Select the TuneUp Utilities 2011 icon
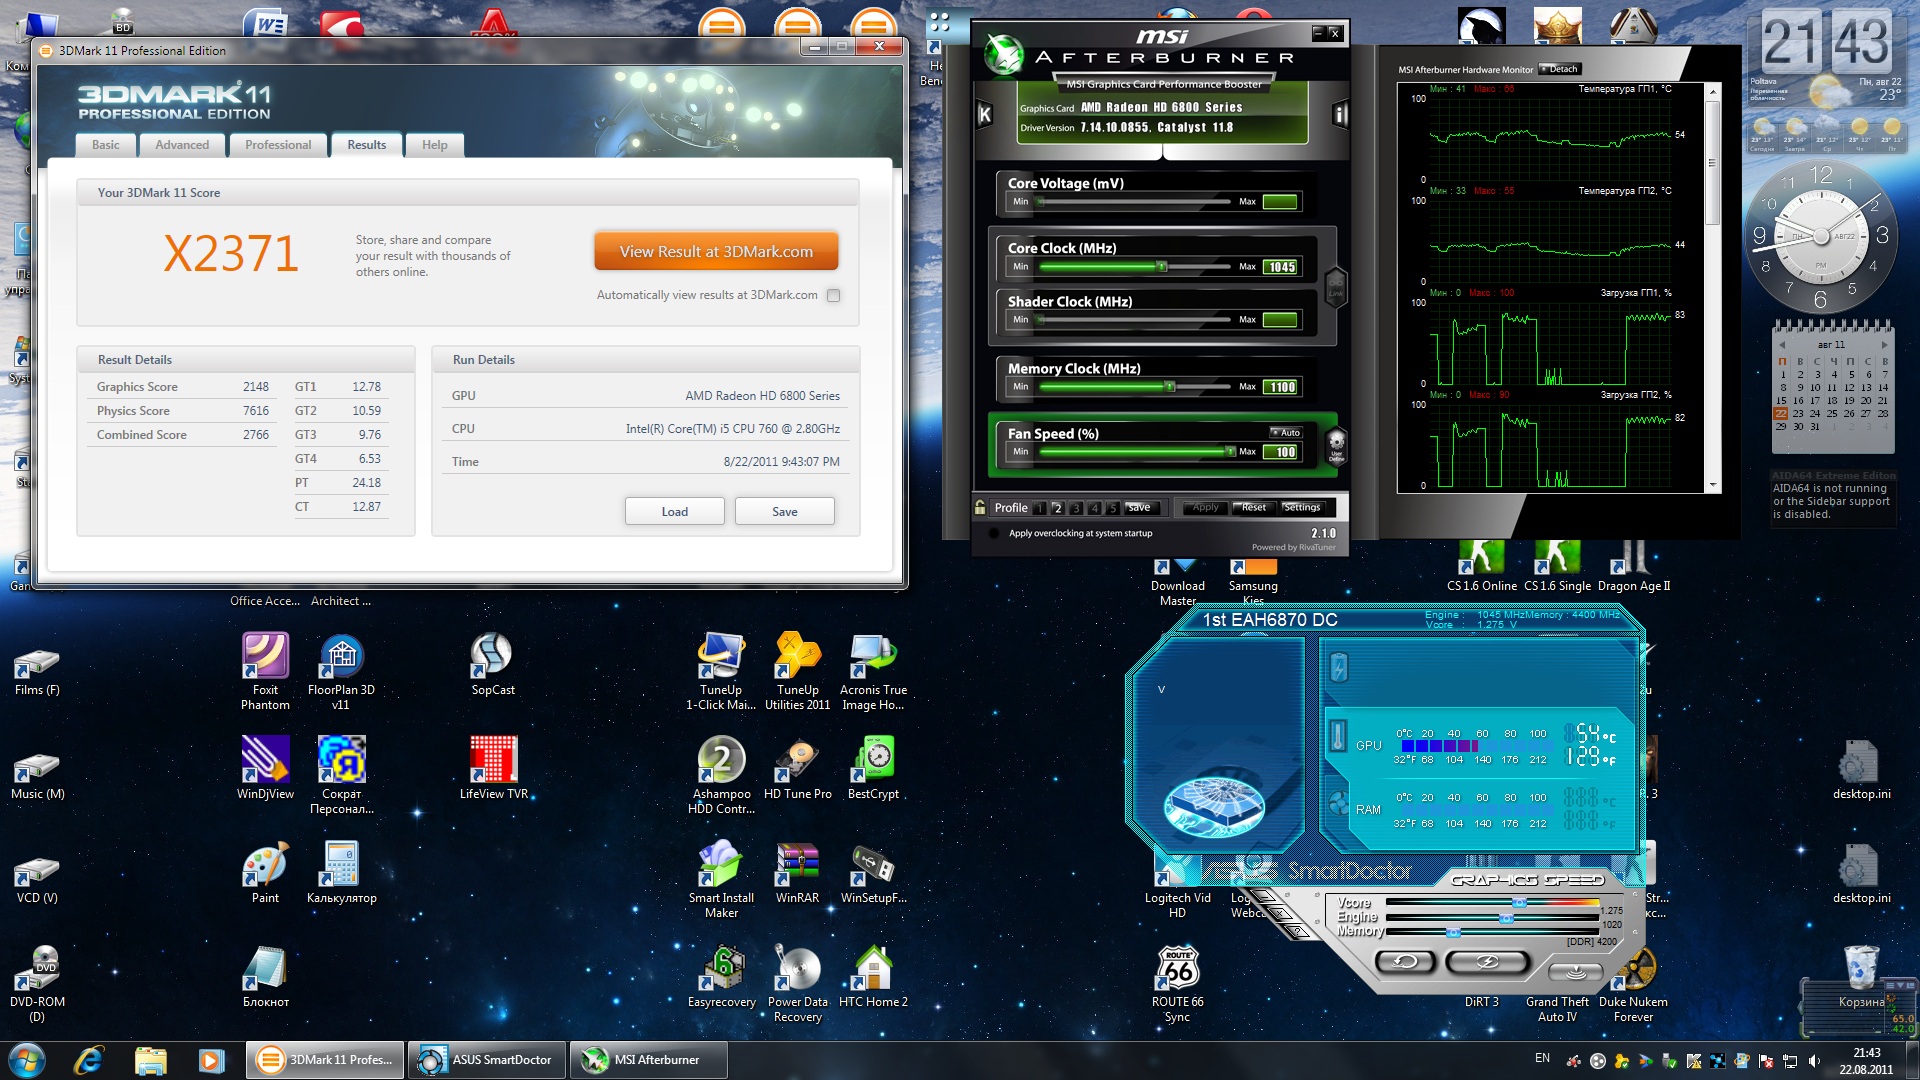 click(797, 671)
